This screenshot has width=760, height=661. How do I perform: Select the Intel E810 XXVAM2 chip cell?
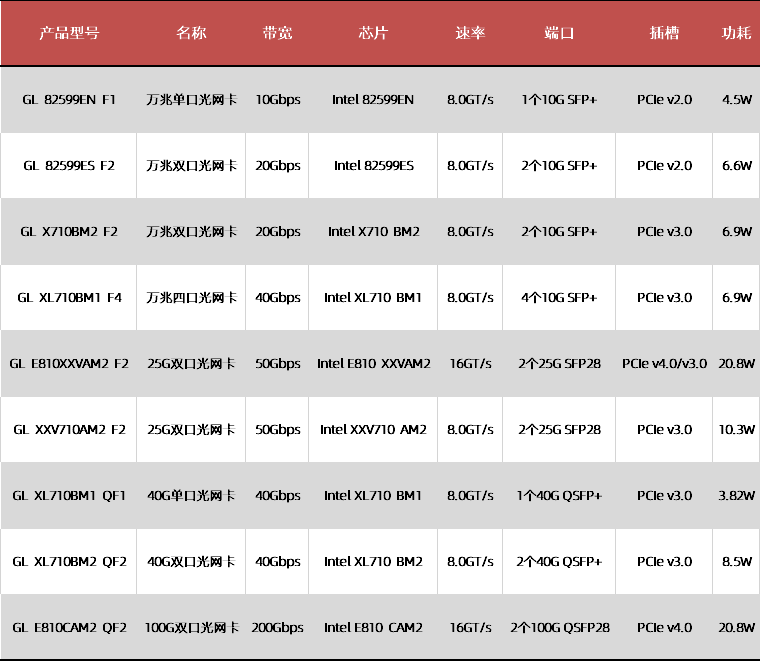pos(373,364)
